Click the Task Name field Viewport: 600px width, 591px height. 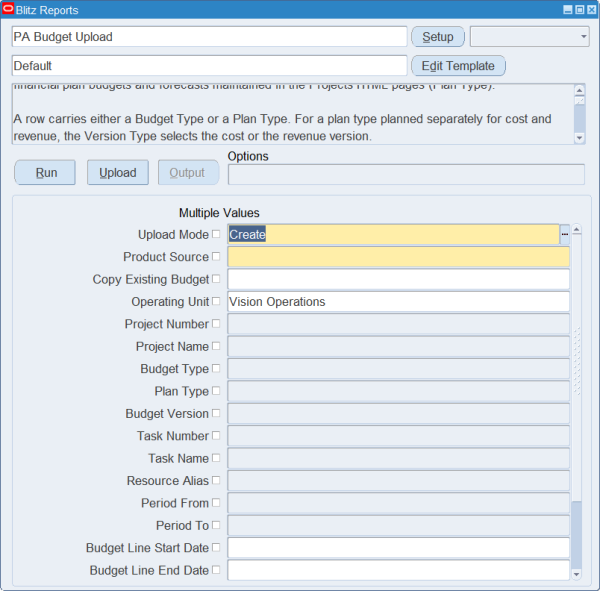[x=398, y=458]
